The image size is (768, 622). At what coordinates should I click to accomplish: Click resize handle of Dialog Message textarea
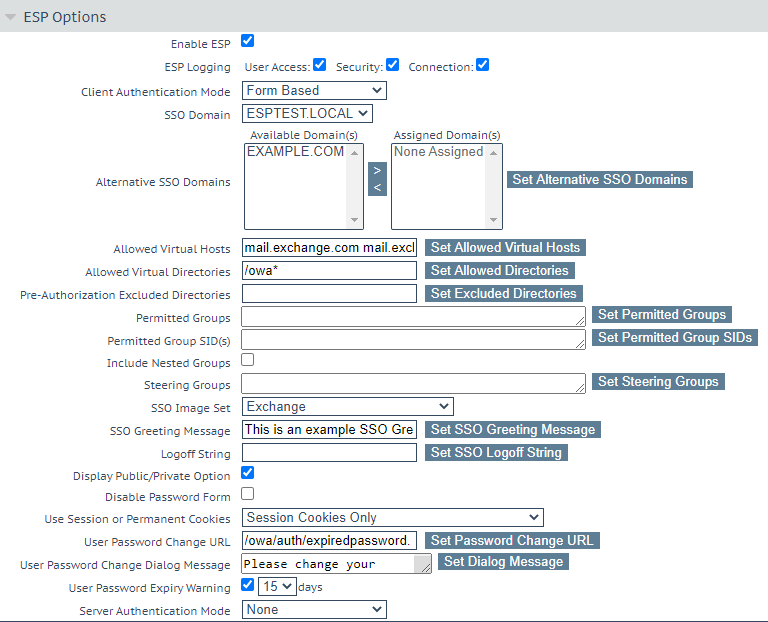click(427, 569)
